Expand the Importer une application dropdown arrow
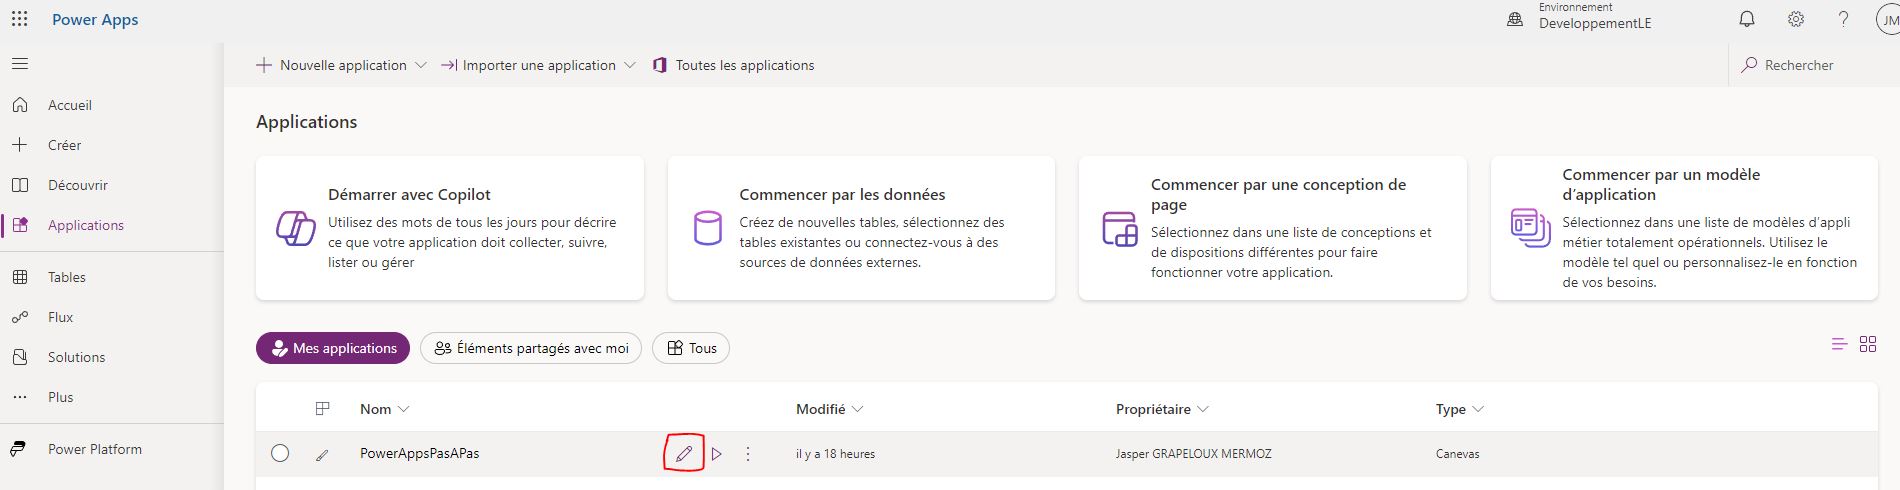 tap(630, 65)
